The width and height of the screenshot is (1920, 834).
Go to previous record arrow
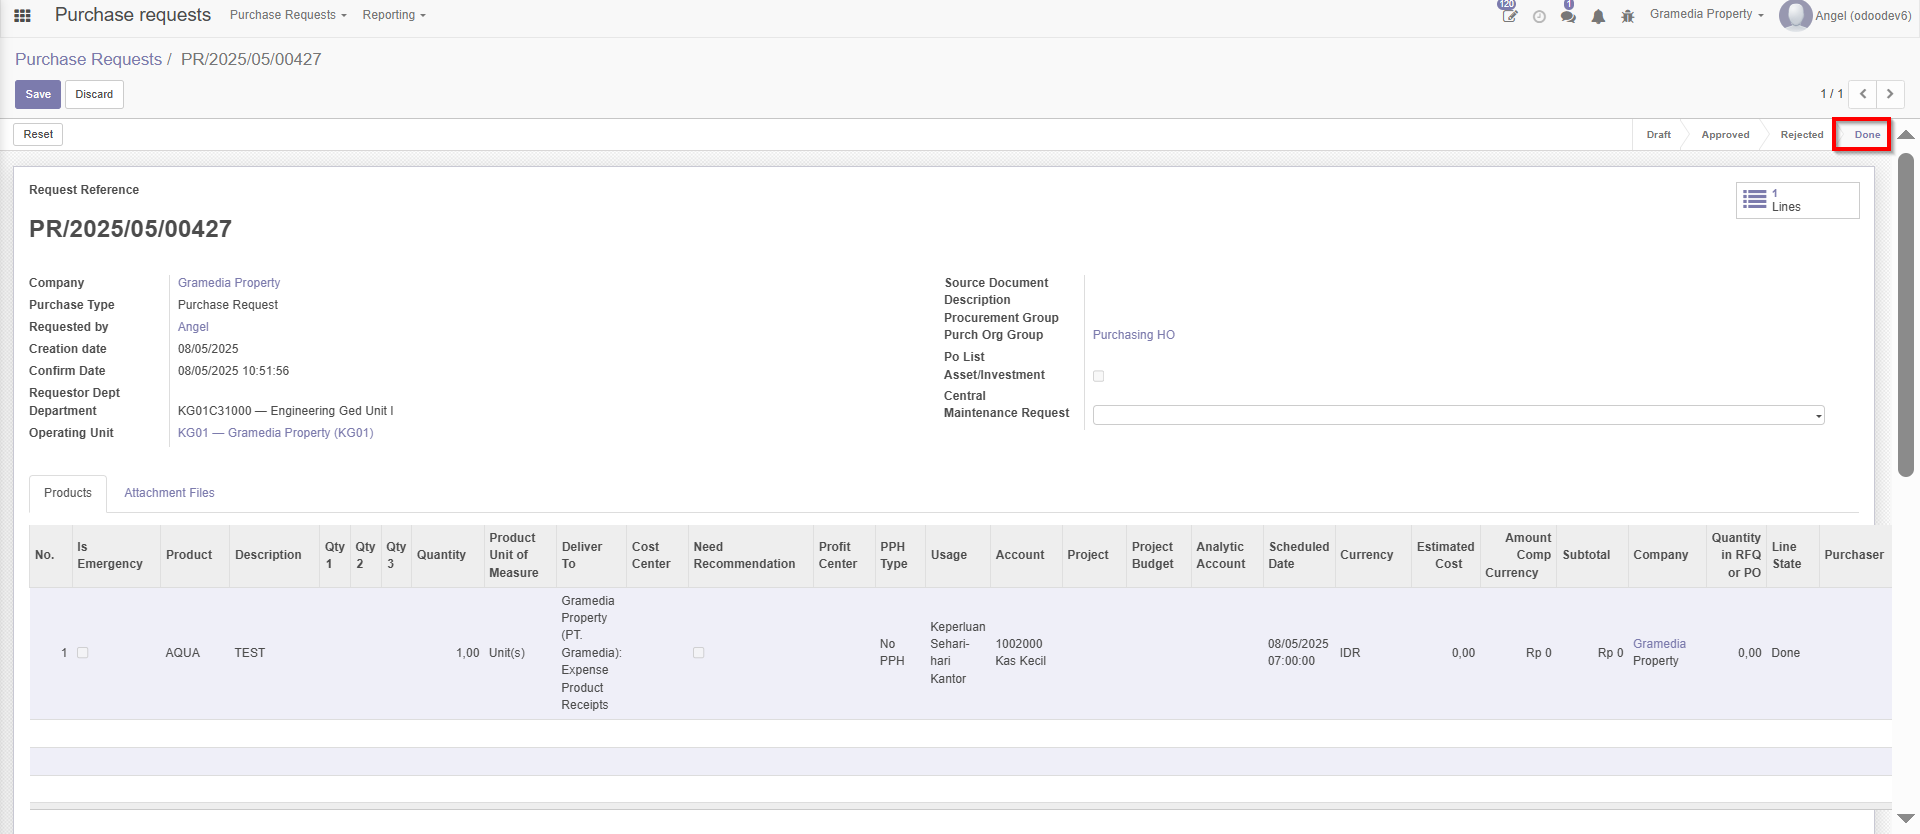pos(1863,94)
